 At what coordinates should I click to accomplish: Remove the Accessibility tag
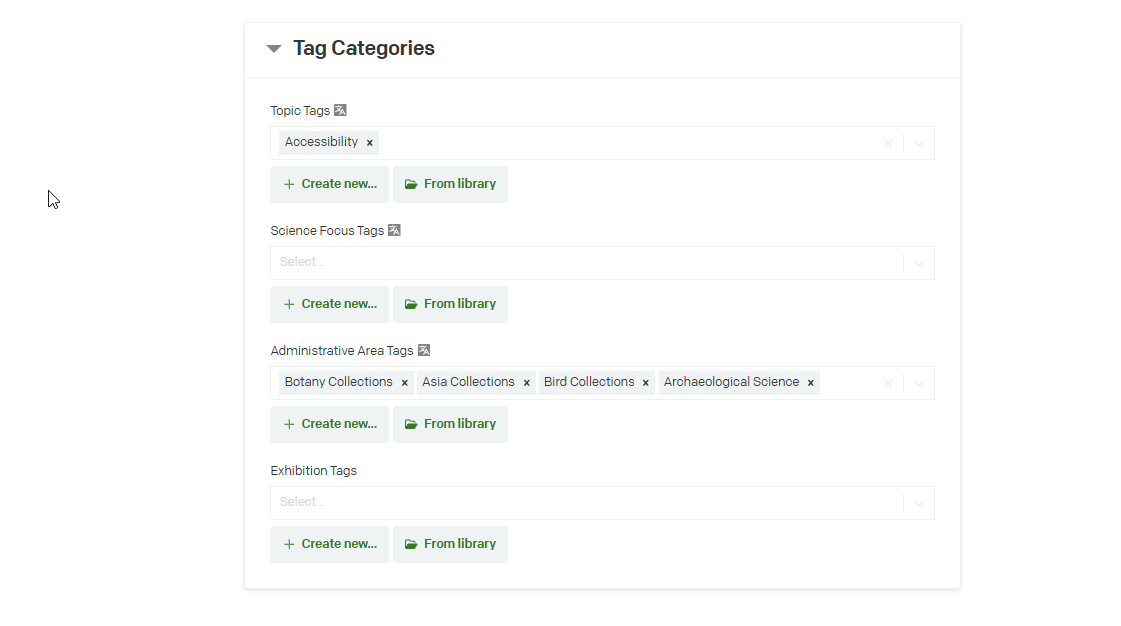[x=370, y=143]
